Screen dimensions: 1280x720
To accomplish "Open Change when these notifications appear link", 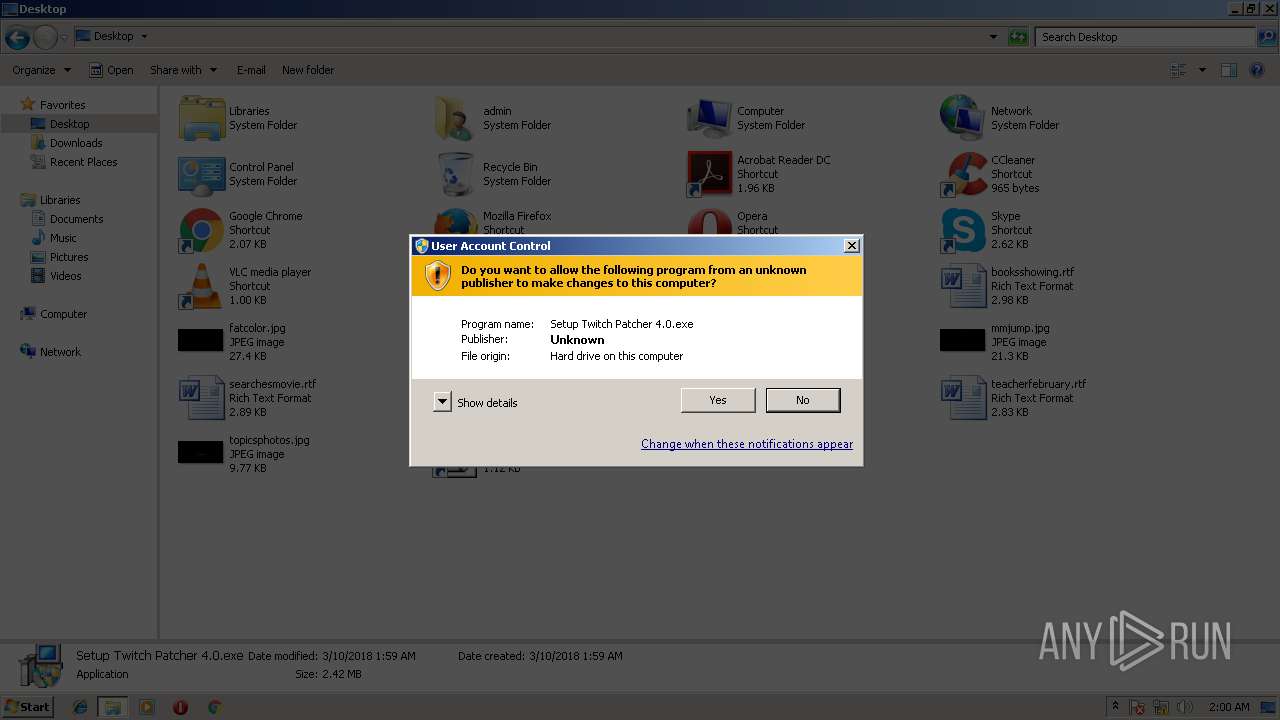I will point(747,444).
